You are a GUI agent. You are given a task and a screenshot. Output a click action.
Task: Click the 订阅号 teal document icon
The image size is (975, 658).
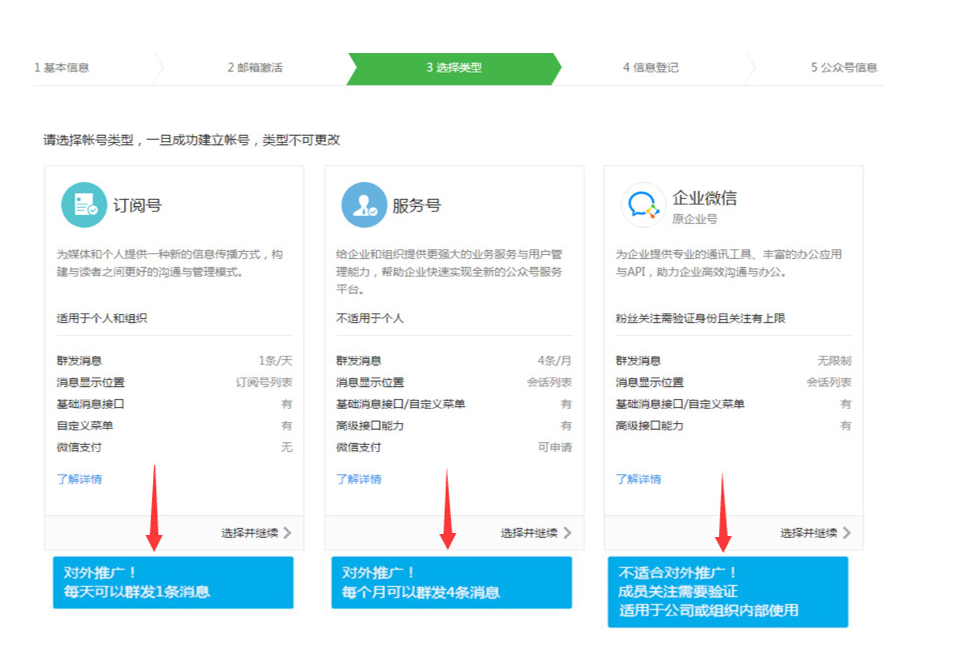(84, 205)
